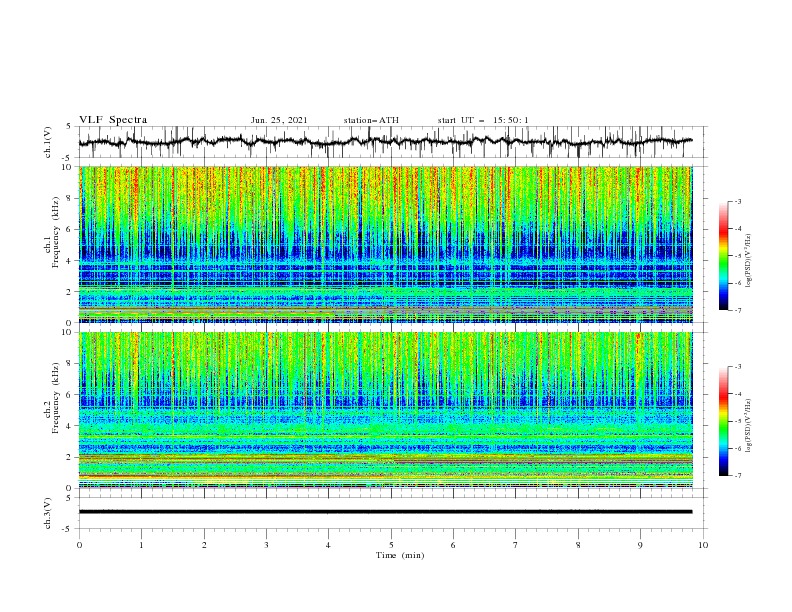
Task: Click the 'Time (min)' axis label
Action: (400, 555)
